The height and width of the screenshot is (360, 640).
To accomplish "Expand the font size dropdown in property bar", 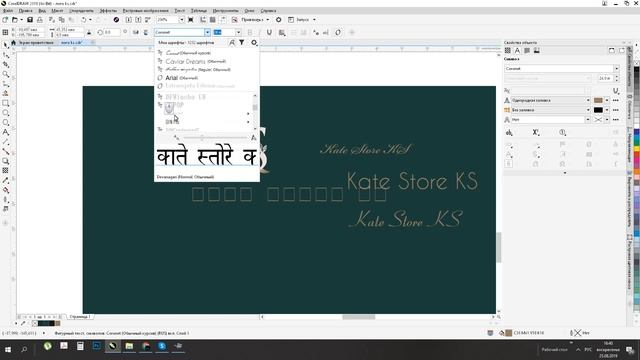I will click(238, 32).
